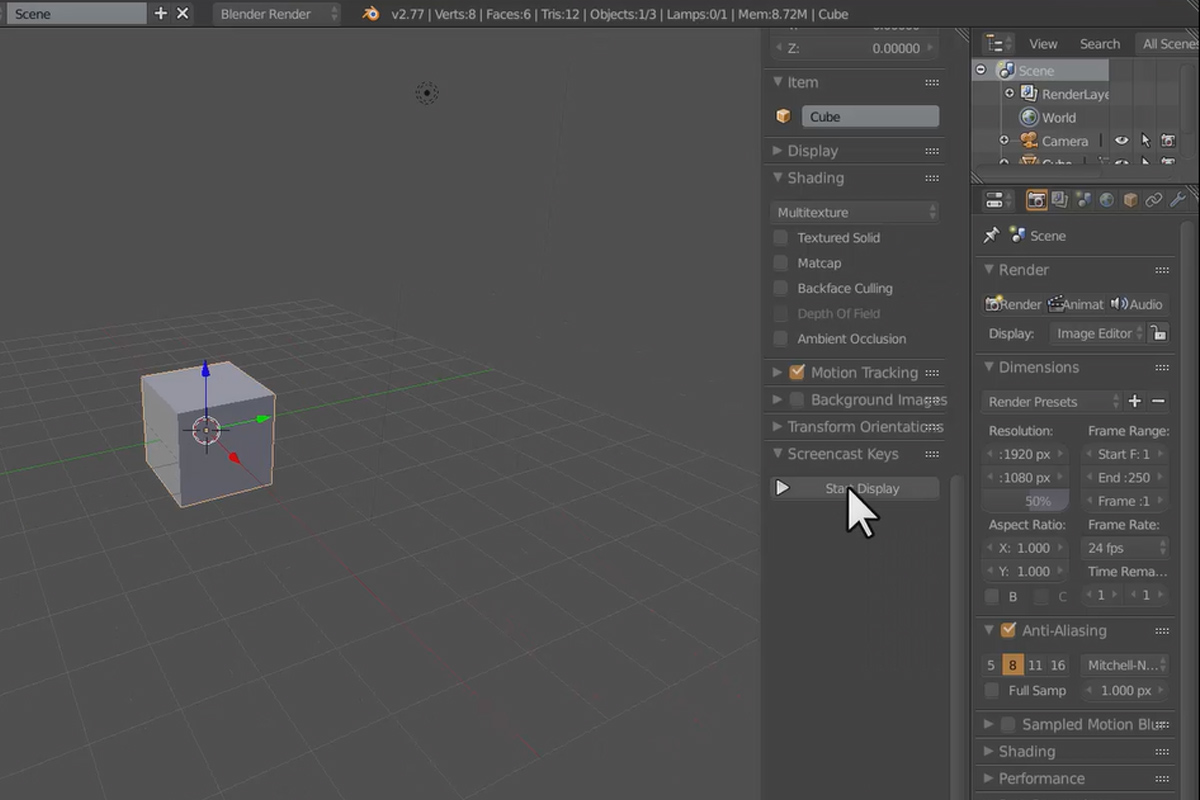Screen dimensions: 1200x800
Task: Click the Scene name field in header
Action: [x=76, y=13]
